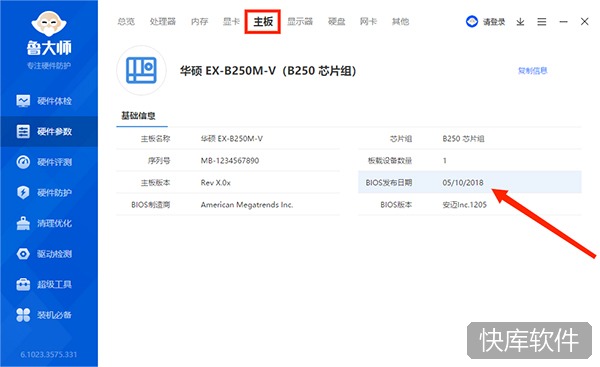
Task: Switch to the 总览 tab
Action: pos(126,21)
